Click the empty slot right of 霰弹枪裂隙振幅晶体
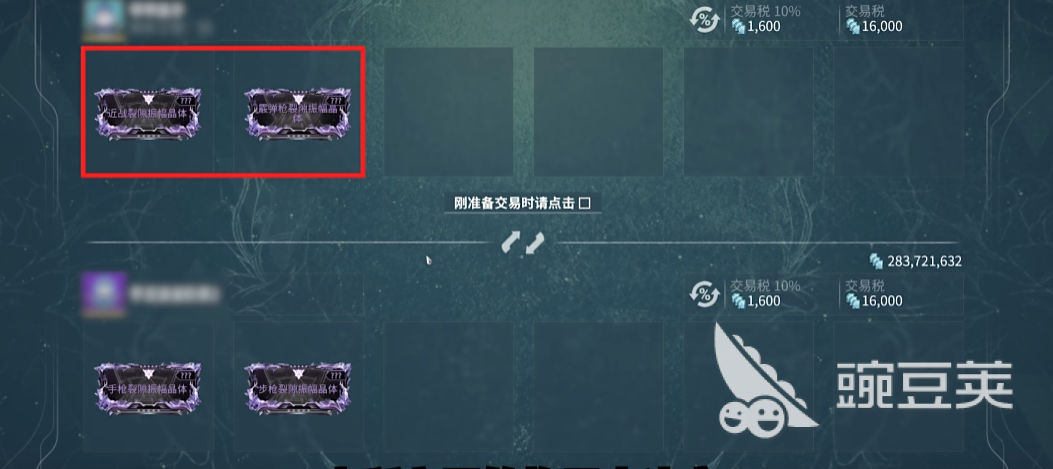Viewport: 1053px width, 469px height. tap(449, 111)
